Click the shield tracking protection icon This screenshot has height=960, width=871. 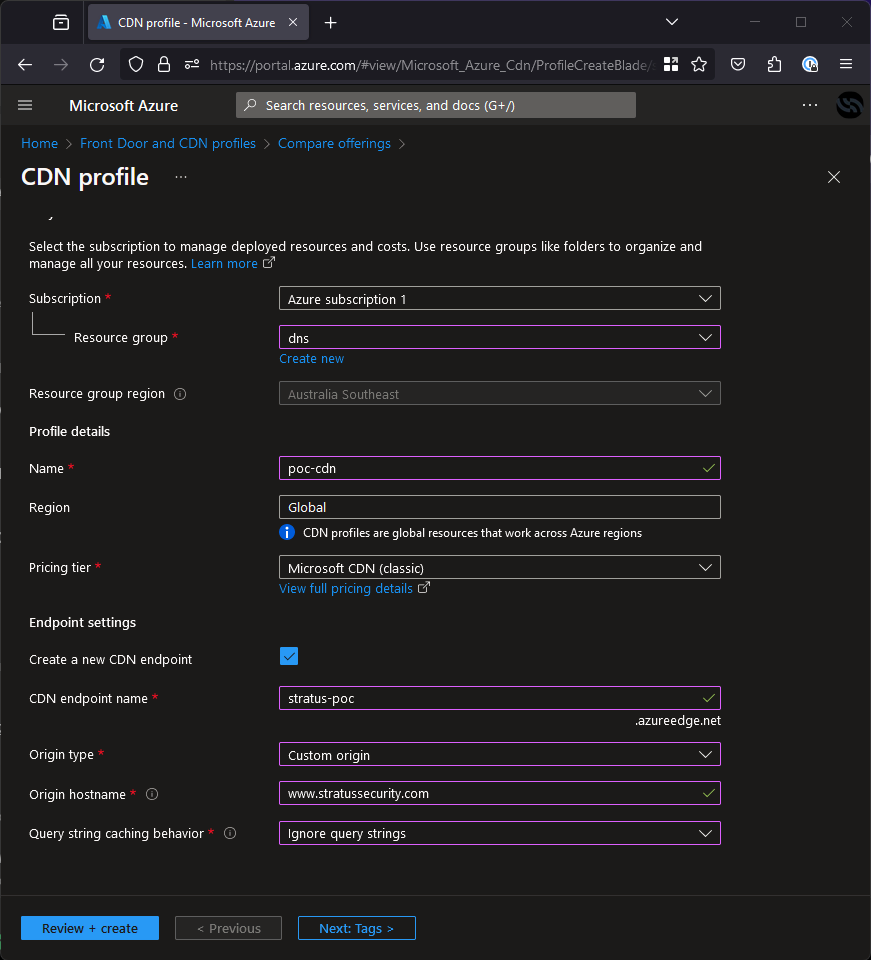[x=136, y=64]
